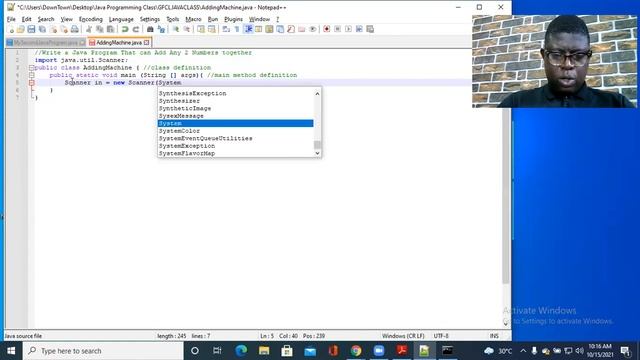The image size is (640, 360).
Task: Open the Plugins menu
Action: pos(233,19)
